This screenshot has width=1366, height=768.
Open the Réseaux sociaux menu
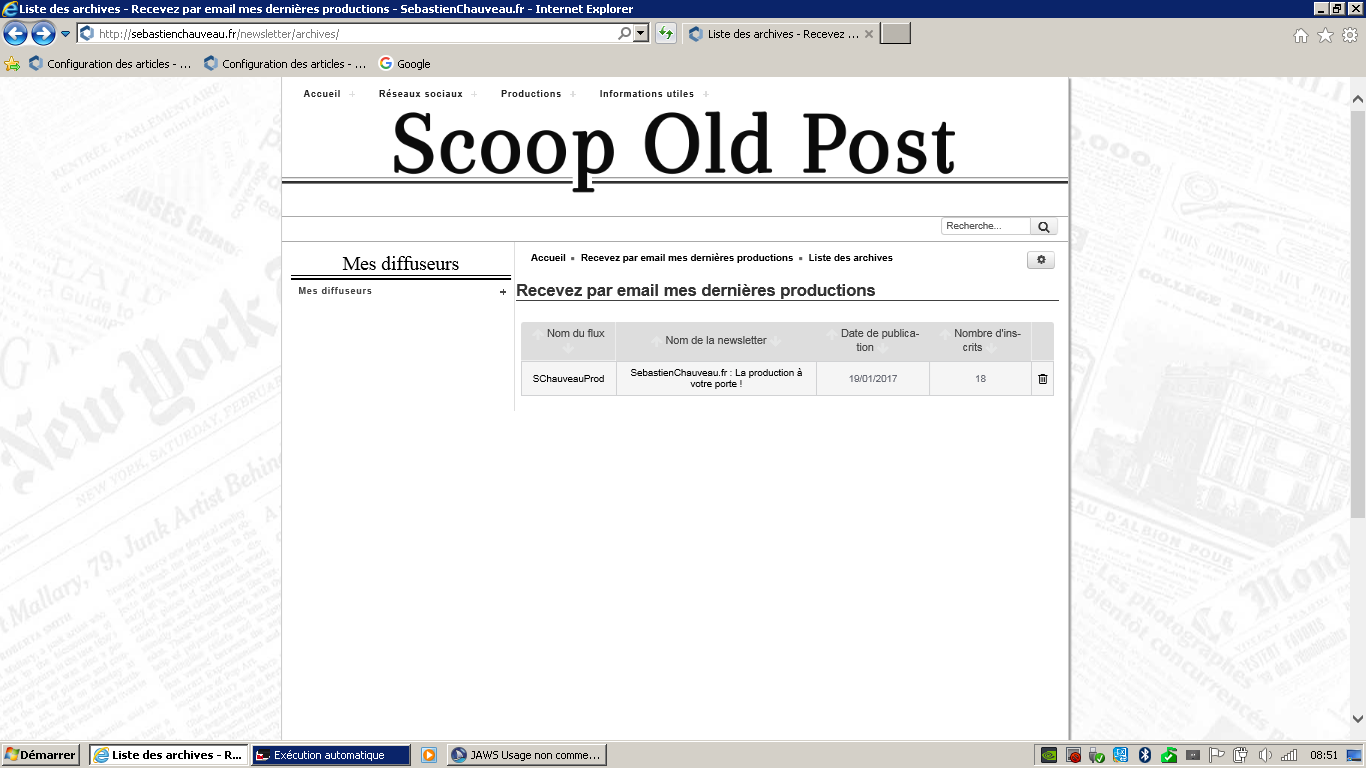click(420, 94)
